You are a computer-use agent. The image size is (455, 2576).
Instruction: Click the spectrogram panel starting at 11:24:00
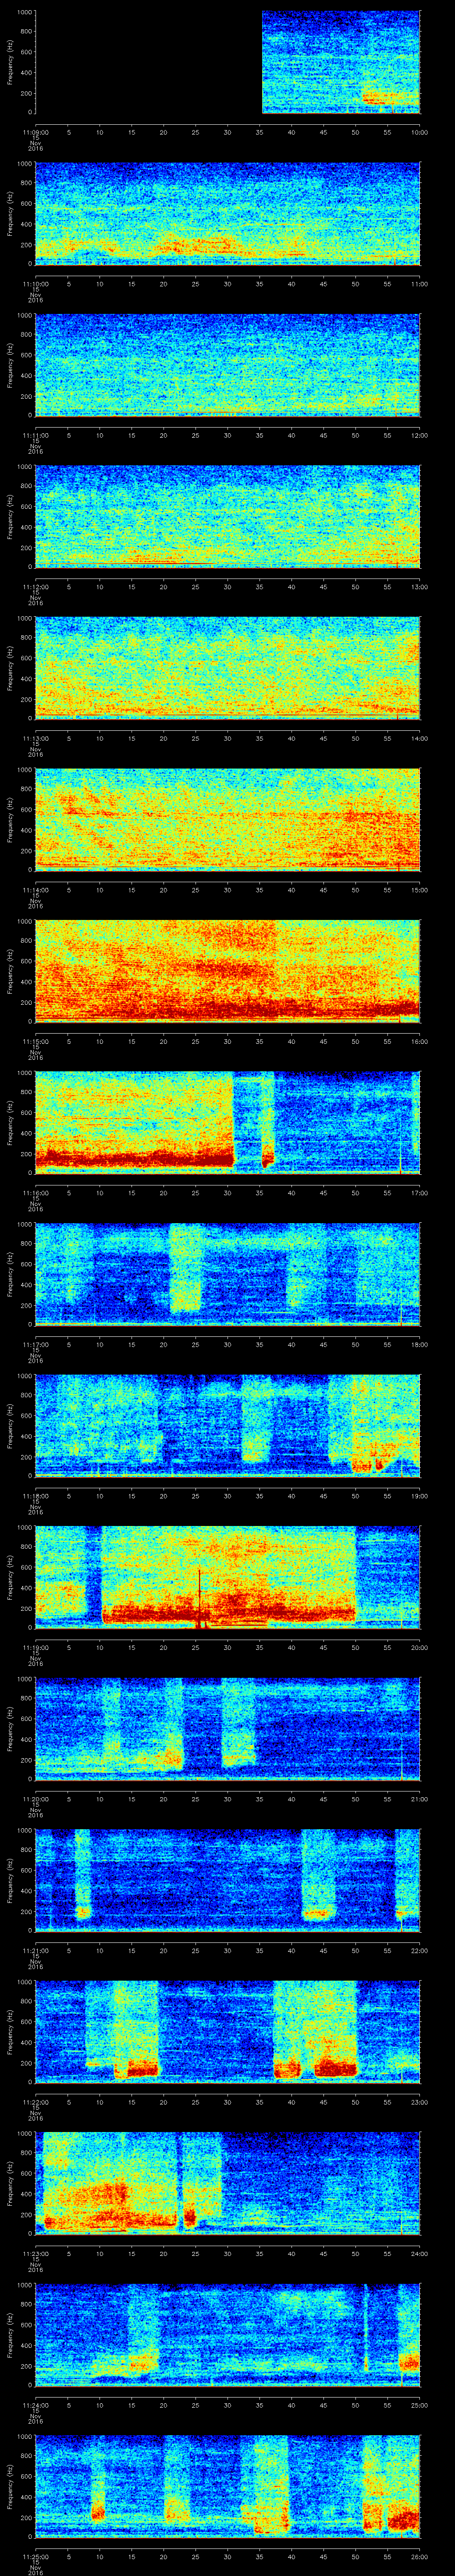227,2334
